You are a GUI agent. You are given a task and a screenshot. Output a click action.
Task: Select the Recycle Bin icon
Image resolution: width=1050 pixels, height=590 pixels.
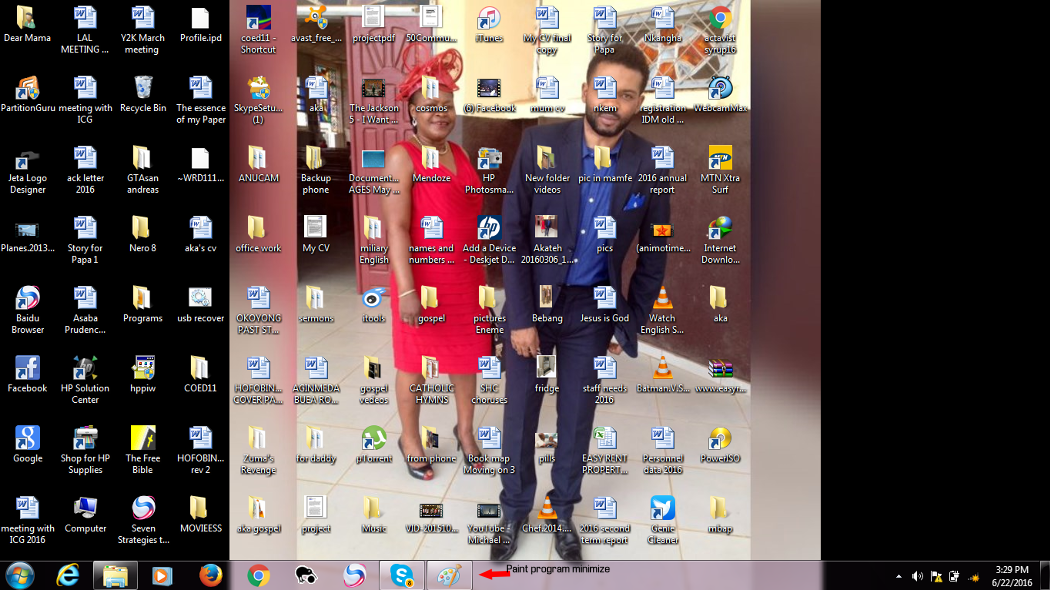coord(143,94)
